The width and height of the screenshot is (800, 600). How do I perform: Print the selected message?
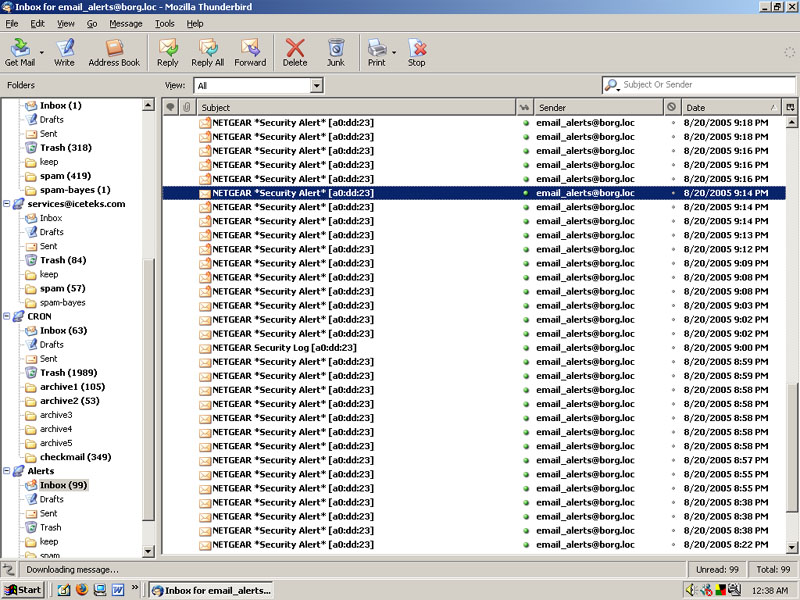tap(377, 52)
